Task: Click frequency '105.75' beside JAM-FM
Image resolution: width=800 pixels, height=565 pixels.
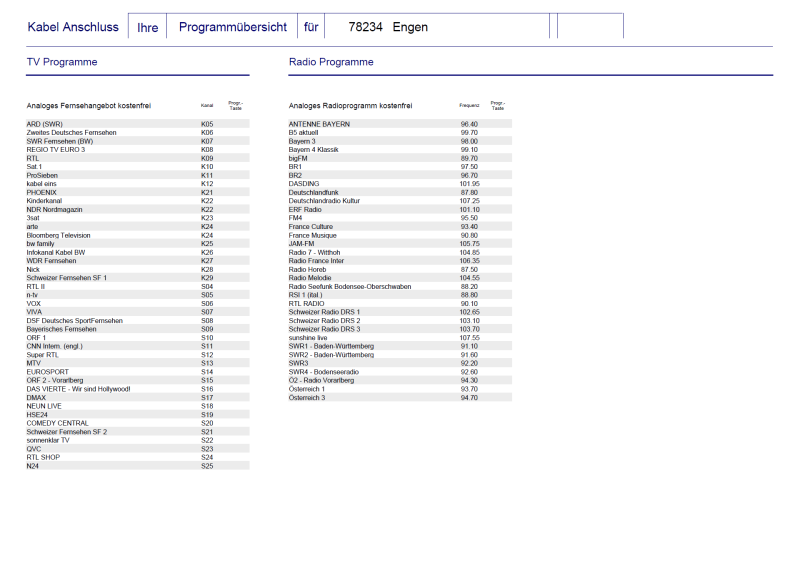Action: (469, 244)
